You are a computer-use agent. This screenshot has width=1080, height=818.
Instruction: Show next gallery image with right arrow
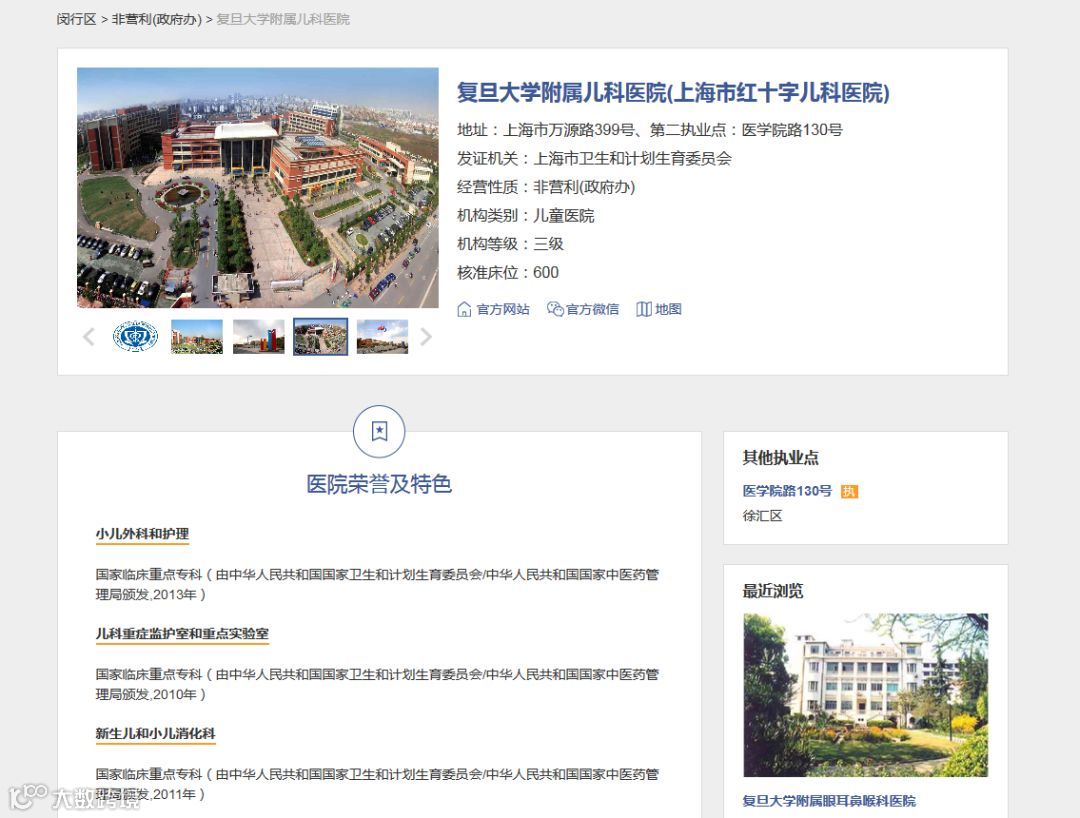click(x=426, y=337)
